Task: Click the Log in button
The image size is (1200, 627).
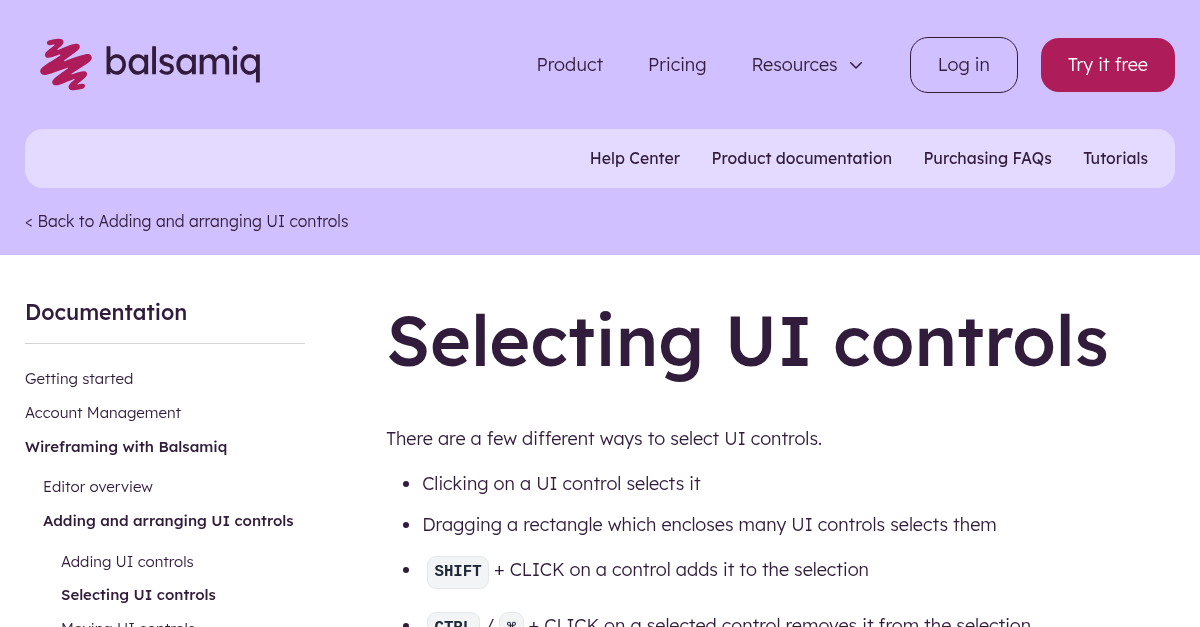Action: tap(963, 64)
